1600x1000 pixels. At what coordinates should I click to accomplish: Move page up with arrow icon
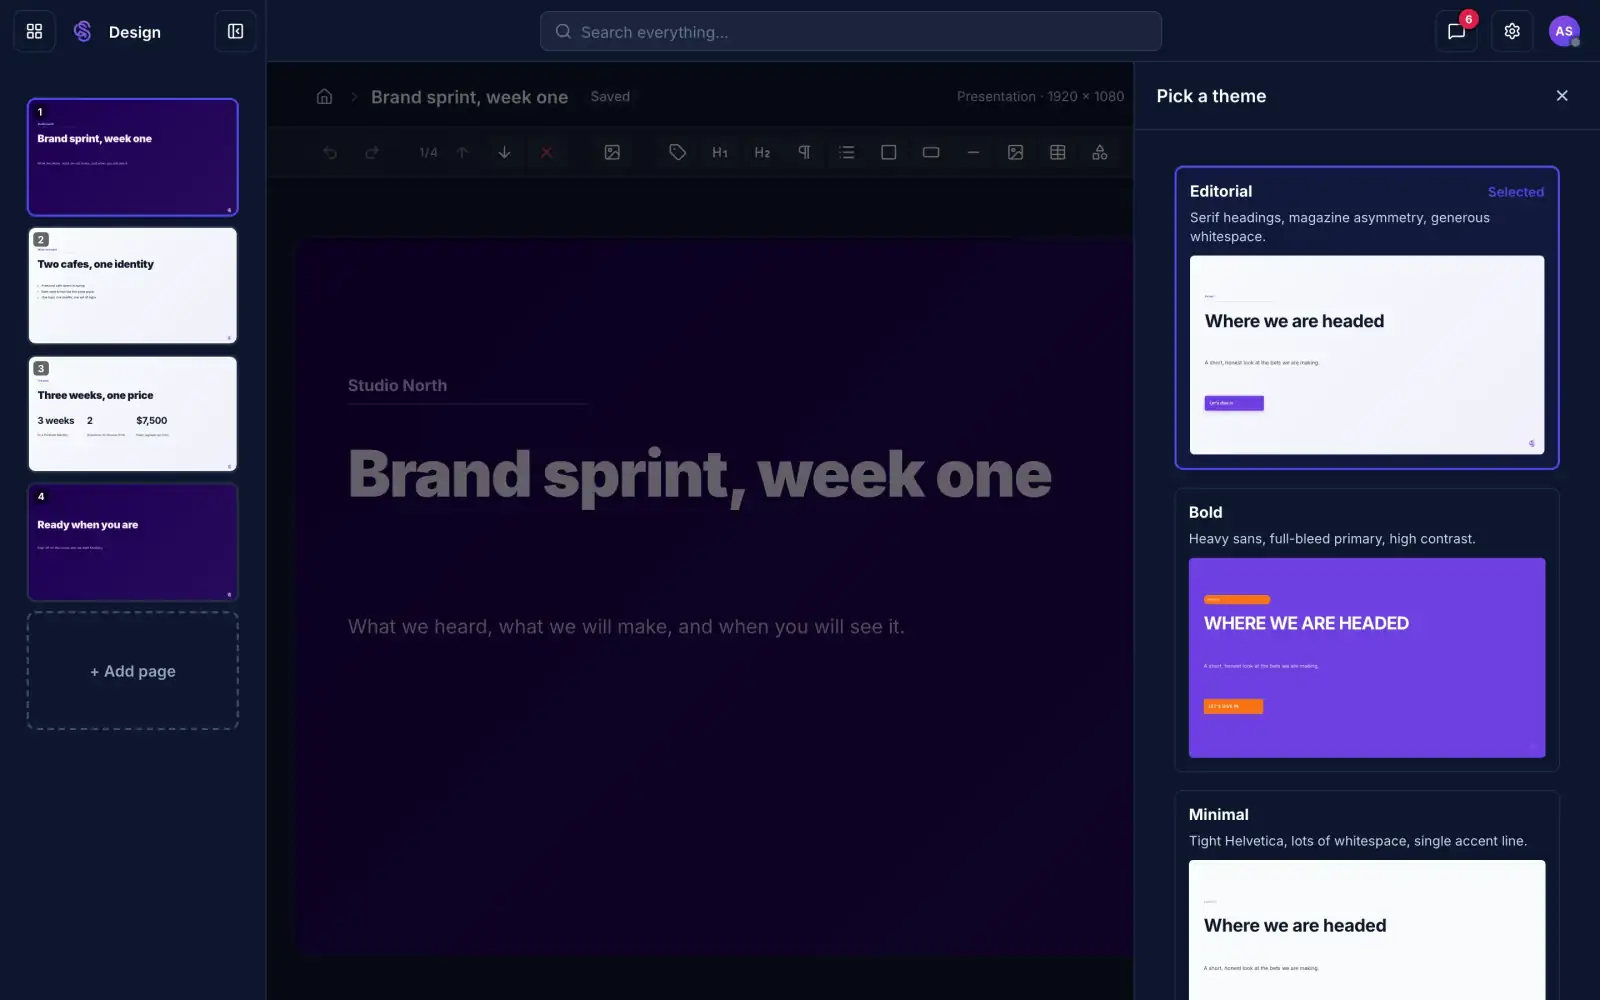(463, 152)
